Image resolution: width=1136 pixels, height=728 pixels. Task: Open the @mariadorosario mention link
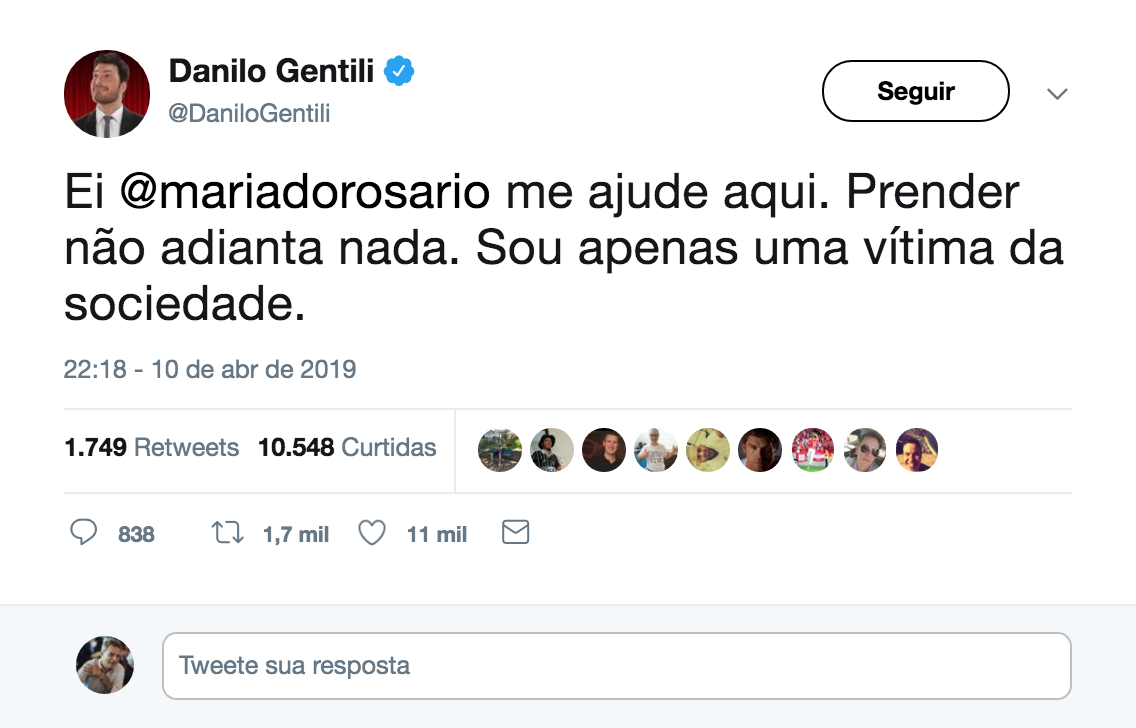(x=306, y=193)
